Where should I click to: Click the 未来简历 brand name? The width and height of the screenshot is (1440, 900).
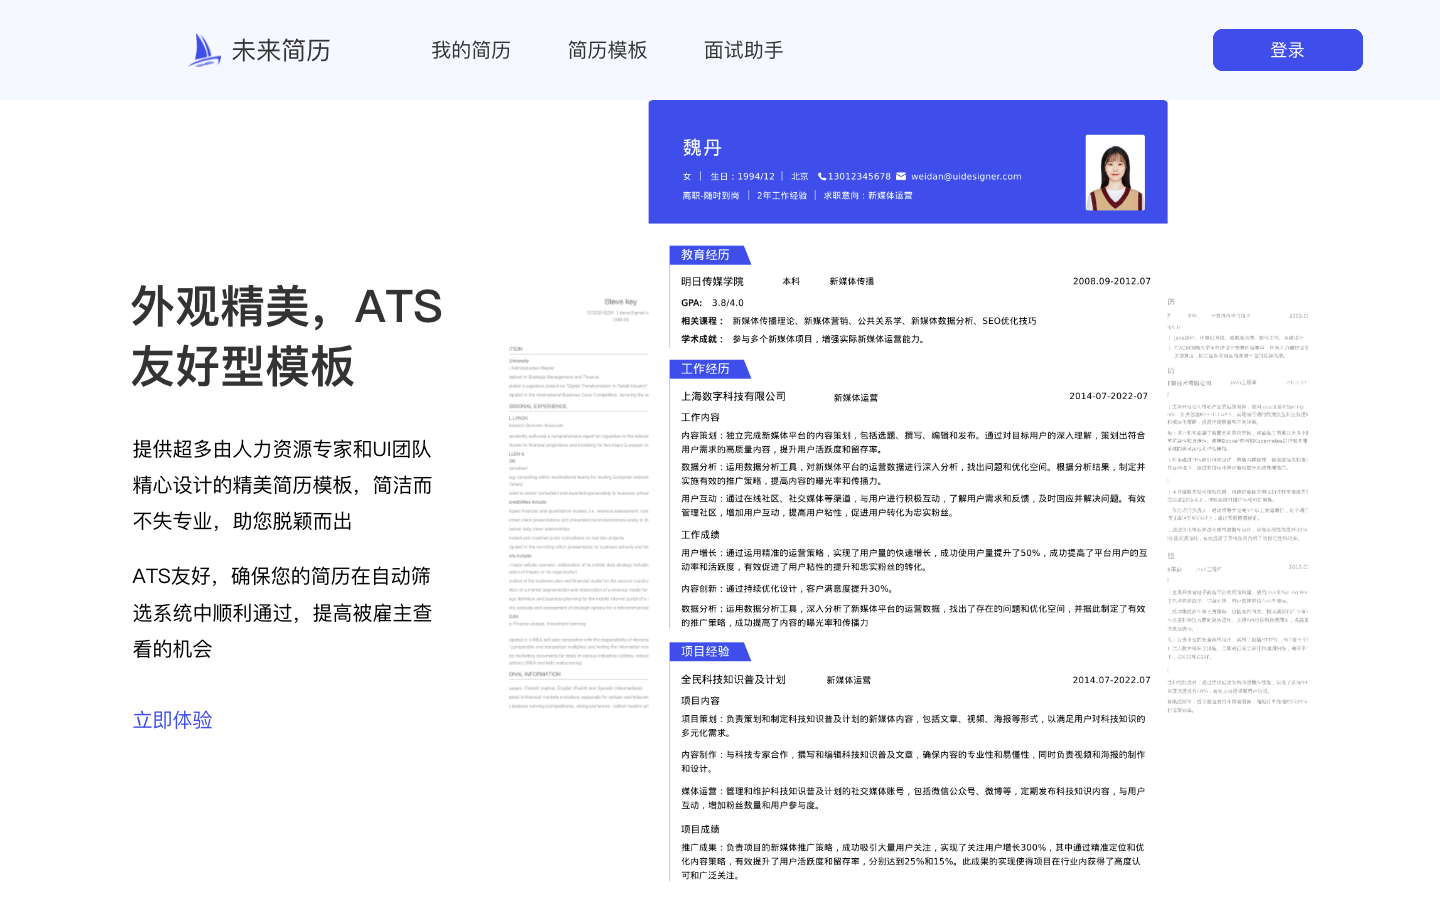[281, 50]
